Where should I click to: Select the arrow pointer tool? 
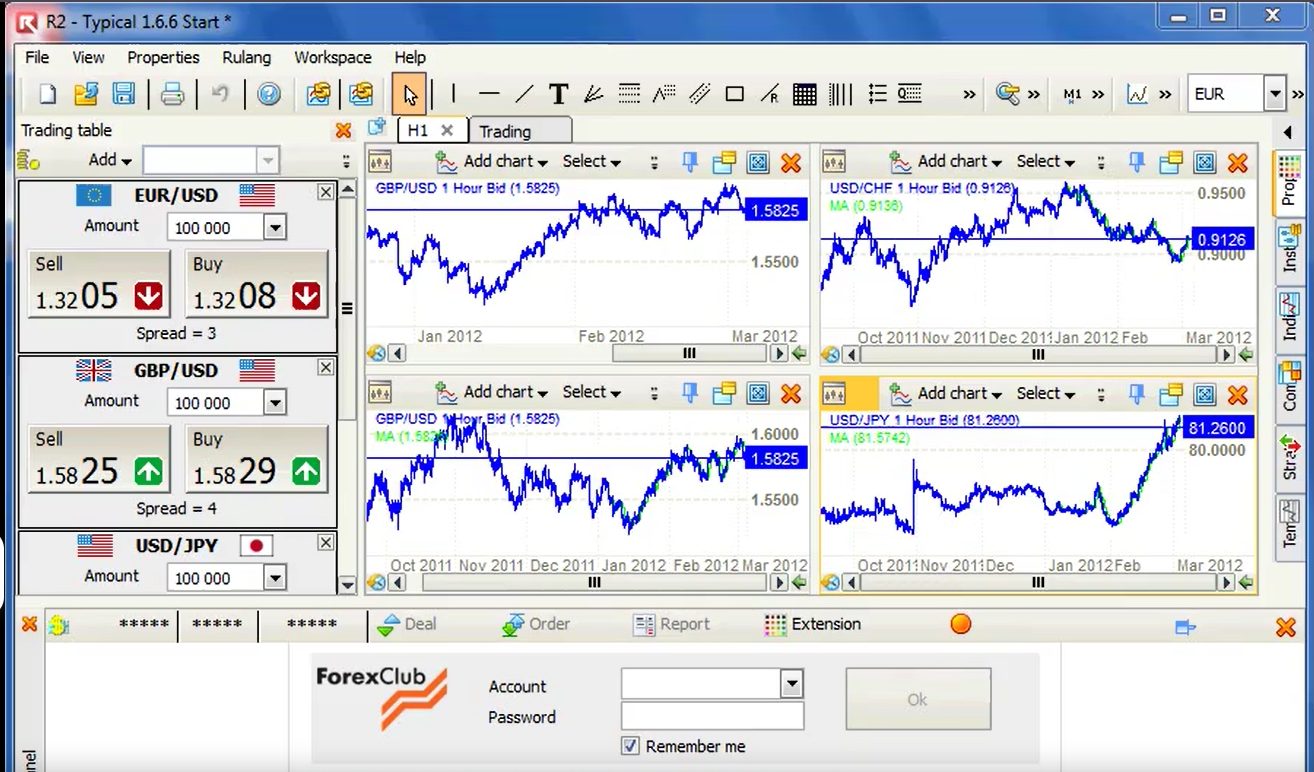pos(410,94)
